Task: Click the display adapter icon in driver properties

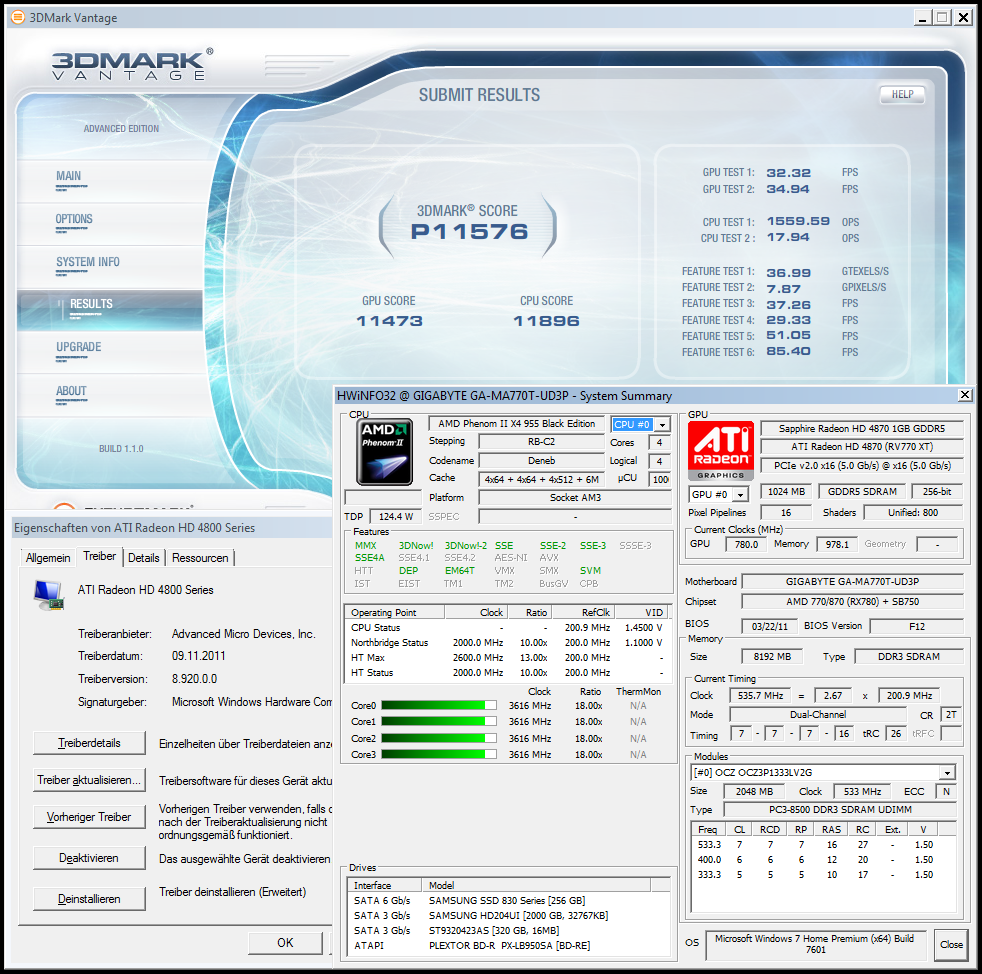Action: click(x=50, y=595)
